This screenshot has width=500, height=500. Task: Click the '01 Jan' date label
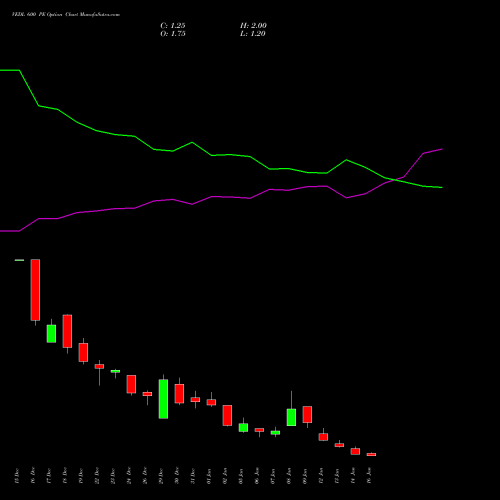coord(209,476)
